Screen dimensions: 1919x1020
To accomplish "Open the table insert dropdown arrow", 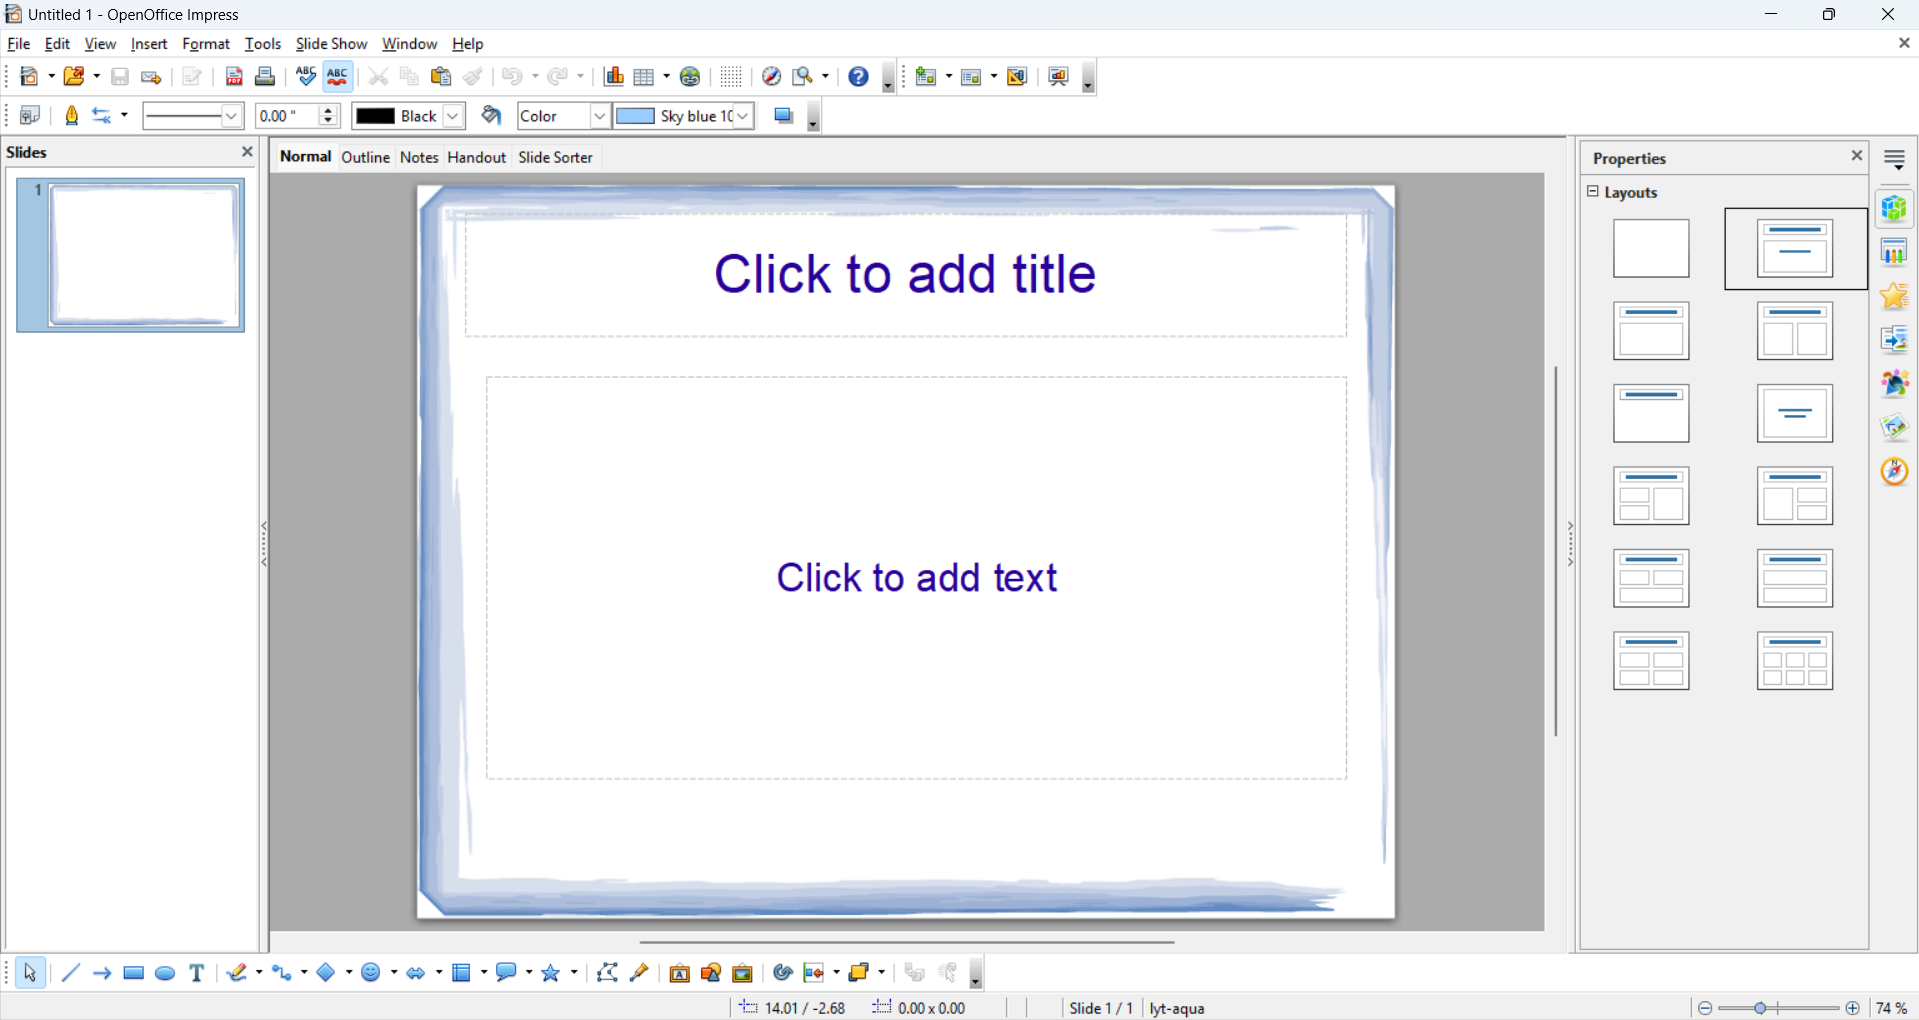I will click(667, 77).
